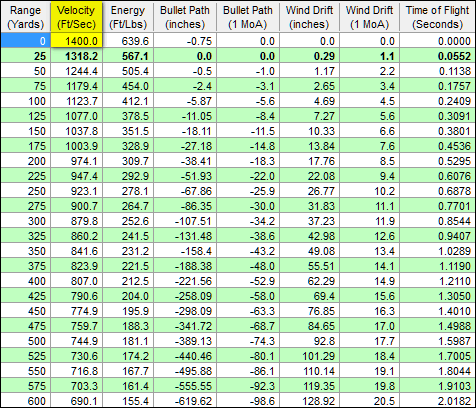This screenshot has height=408, width=476.
Task: Click the Velocity (Ft/Sec) column header
Action: (x=76, y=17)
